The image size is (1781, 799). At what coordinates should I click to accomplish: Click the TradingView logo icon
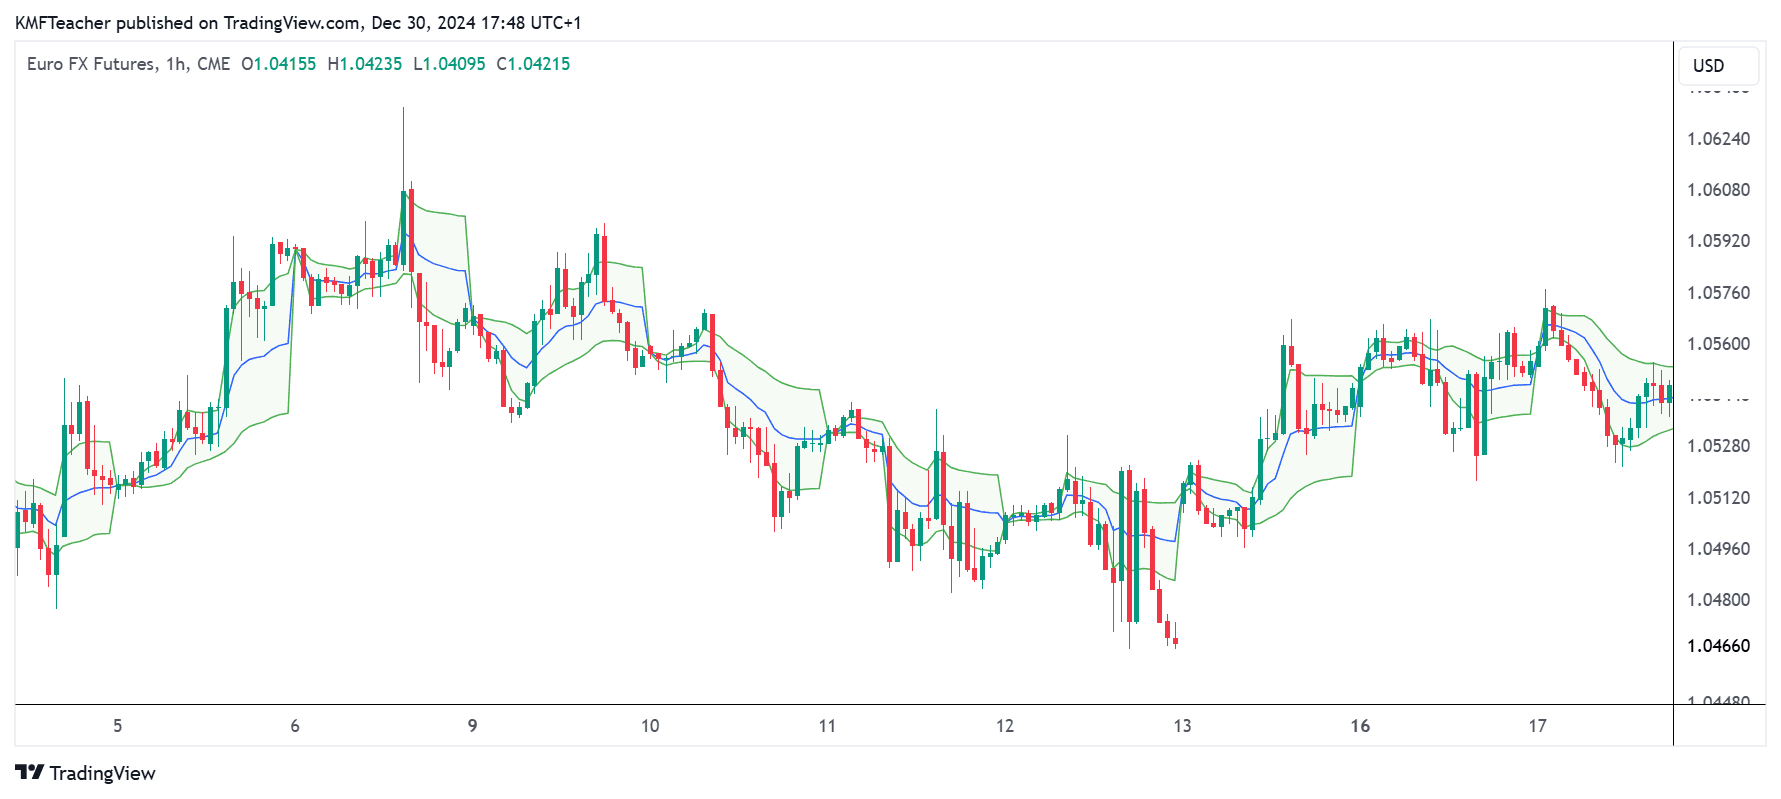[29, 773]
